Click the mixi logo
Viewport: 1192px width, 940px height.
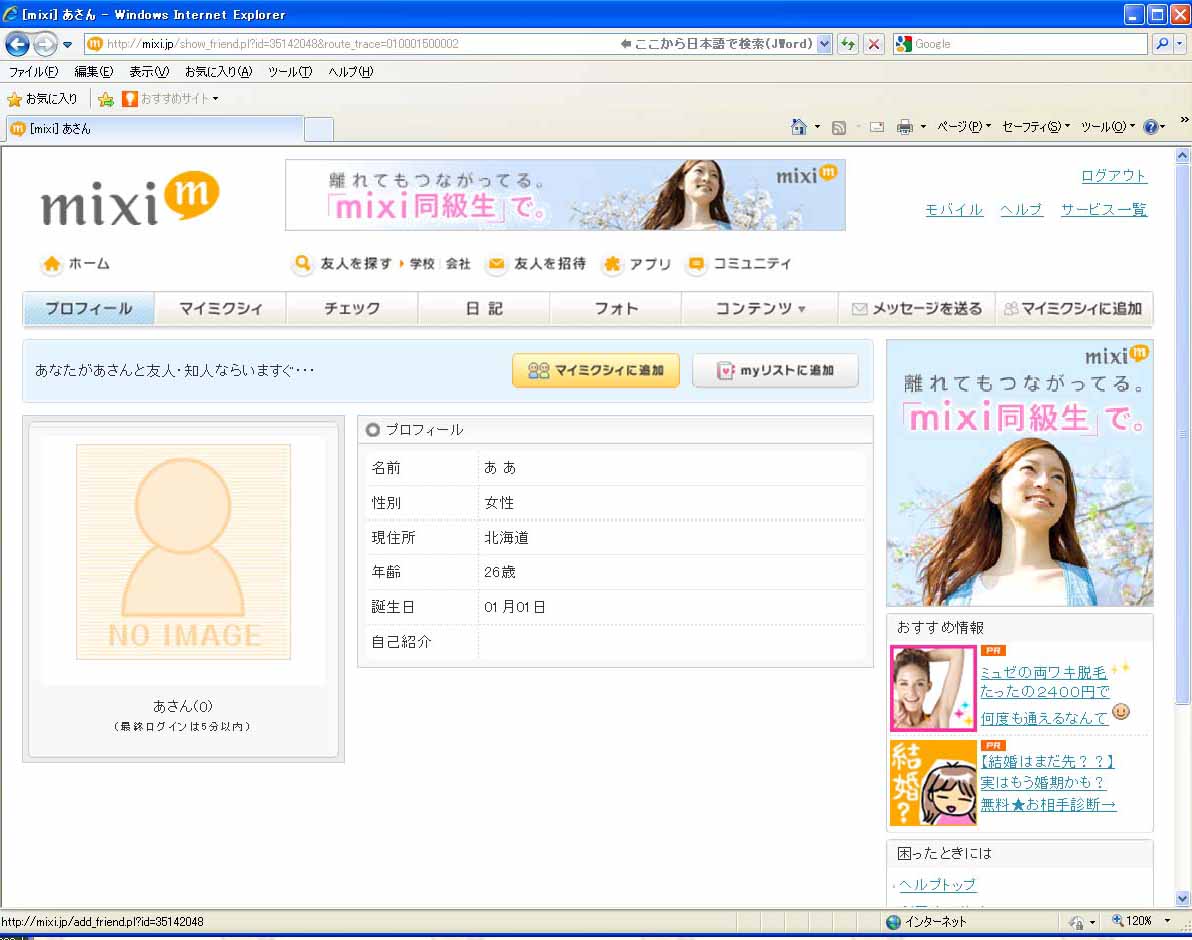tap(130, 199)
